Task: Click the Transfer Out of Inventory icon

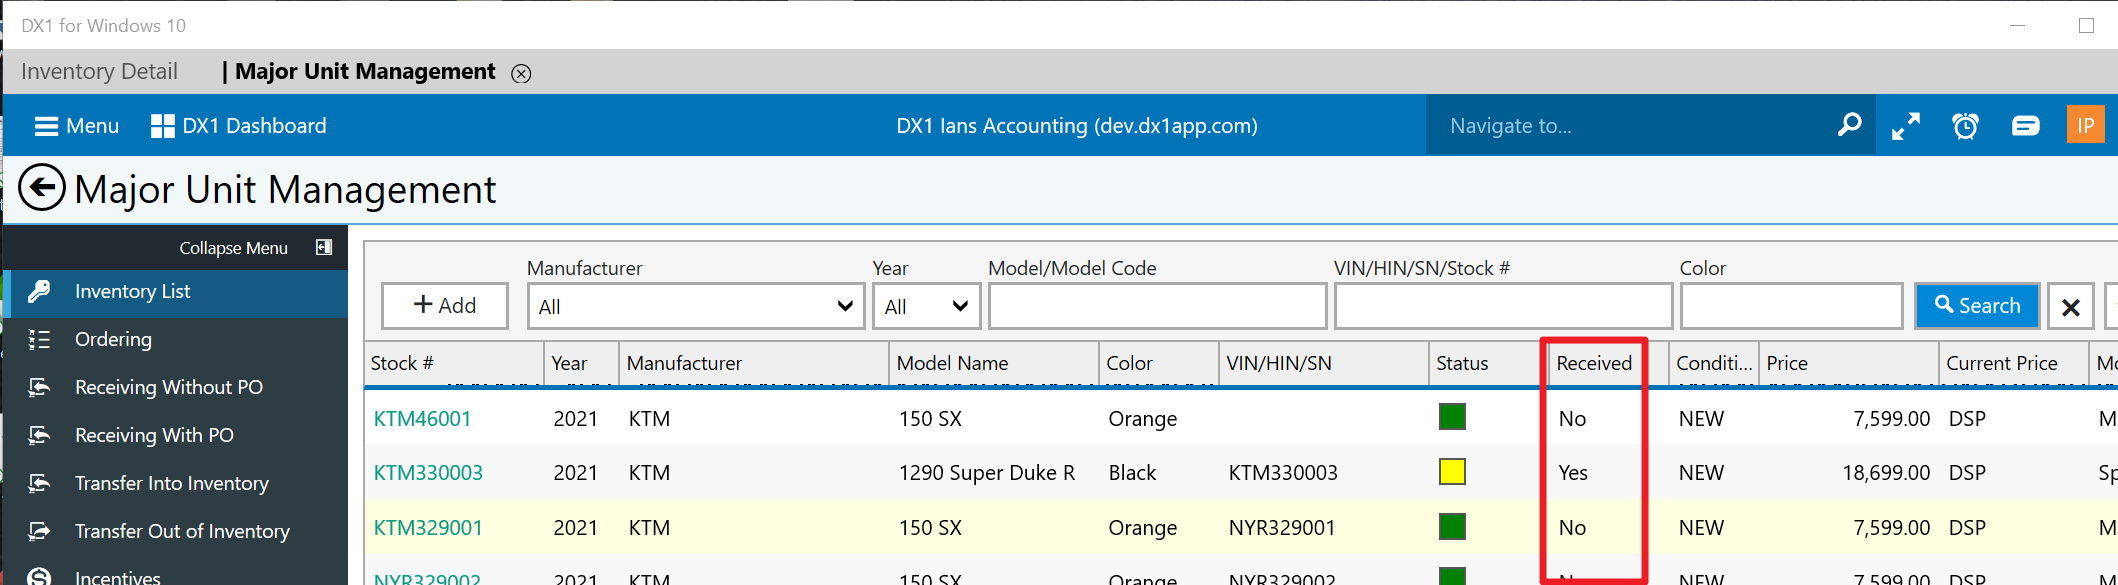Action: coord(39,531)
